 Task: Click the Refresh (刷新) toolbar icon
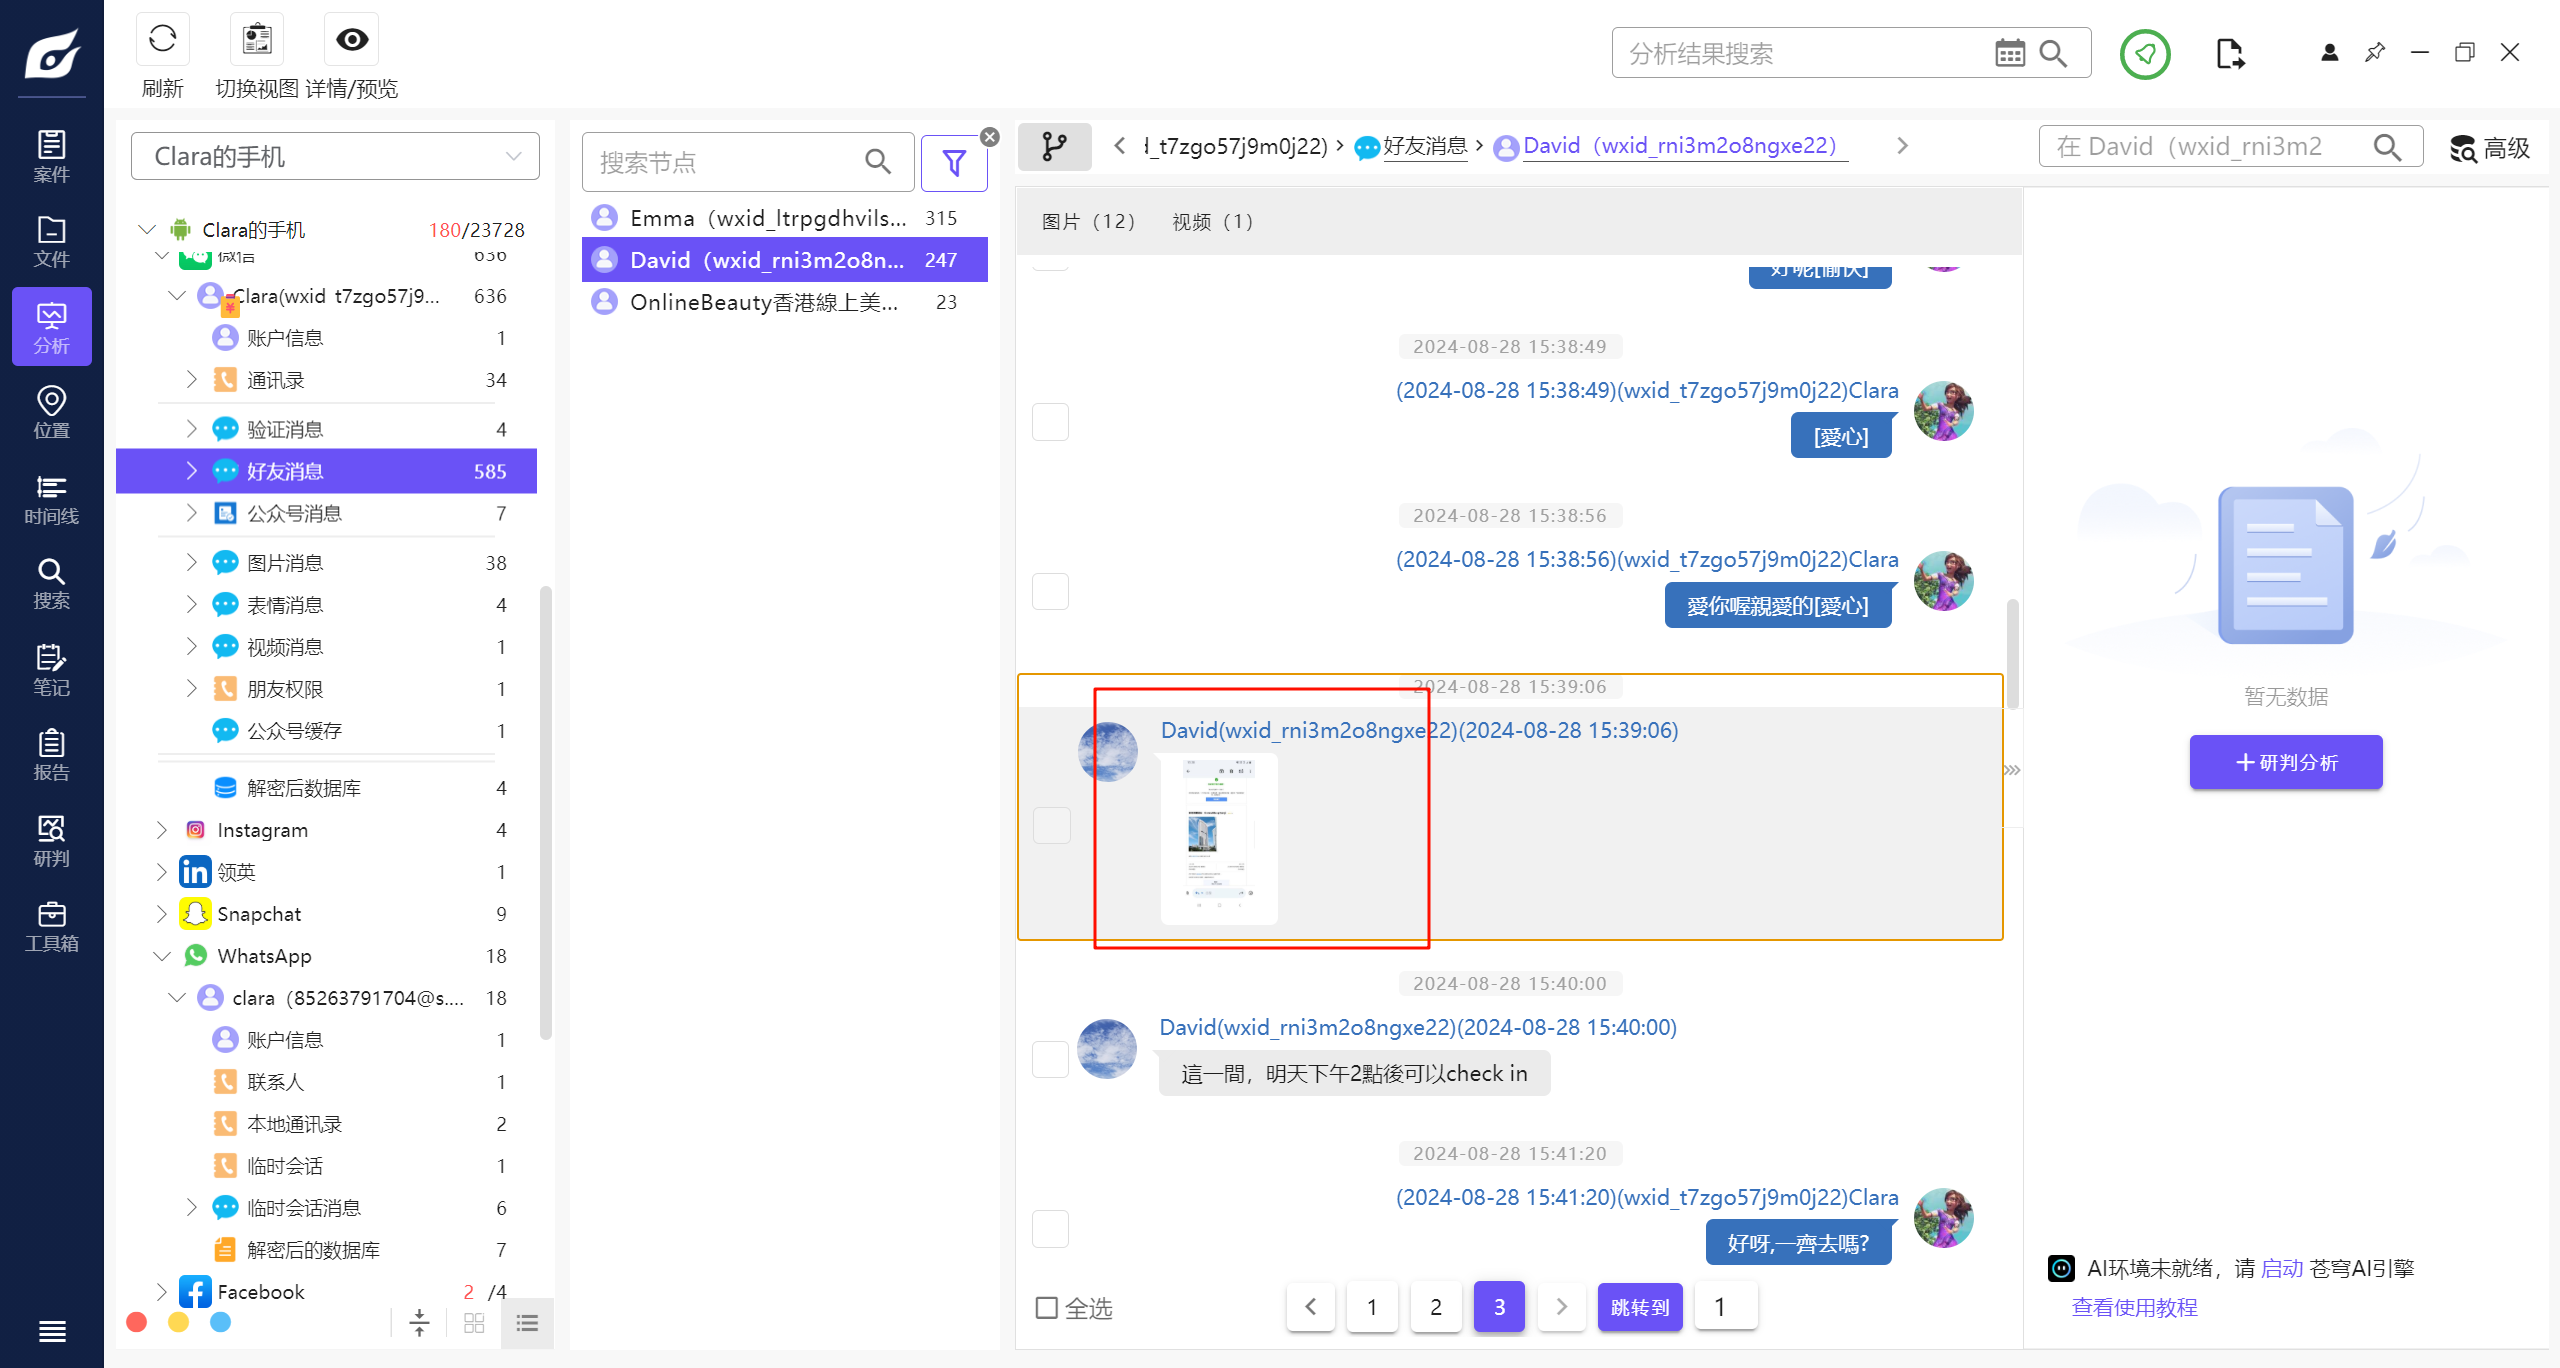click(x=162, y=40)
